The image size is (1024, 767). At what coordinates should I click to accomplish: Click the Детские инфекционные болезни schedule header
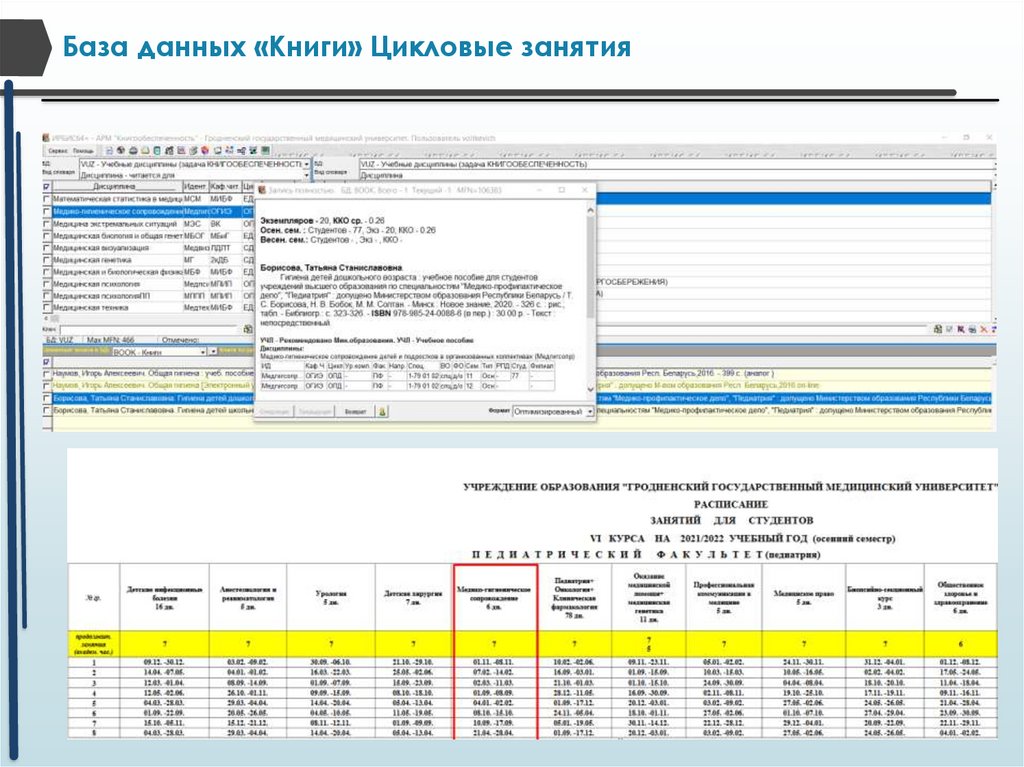click(x=165, y=597)
